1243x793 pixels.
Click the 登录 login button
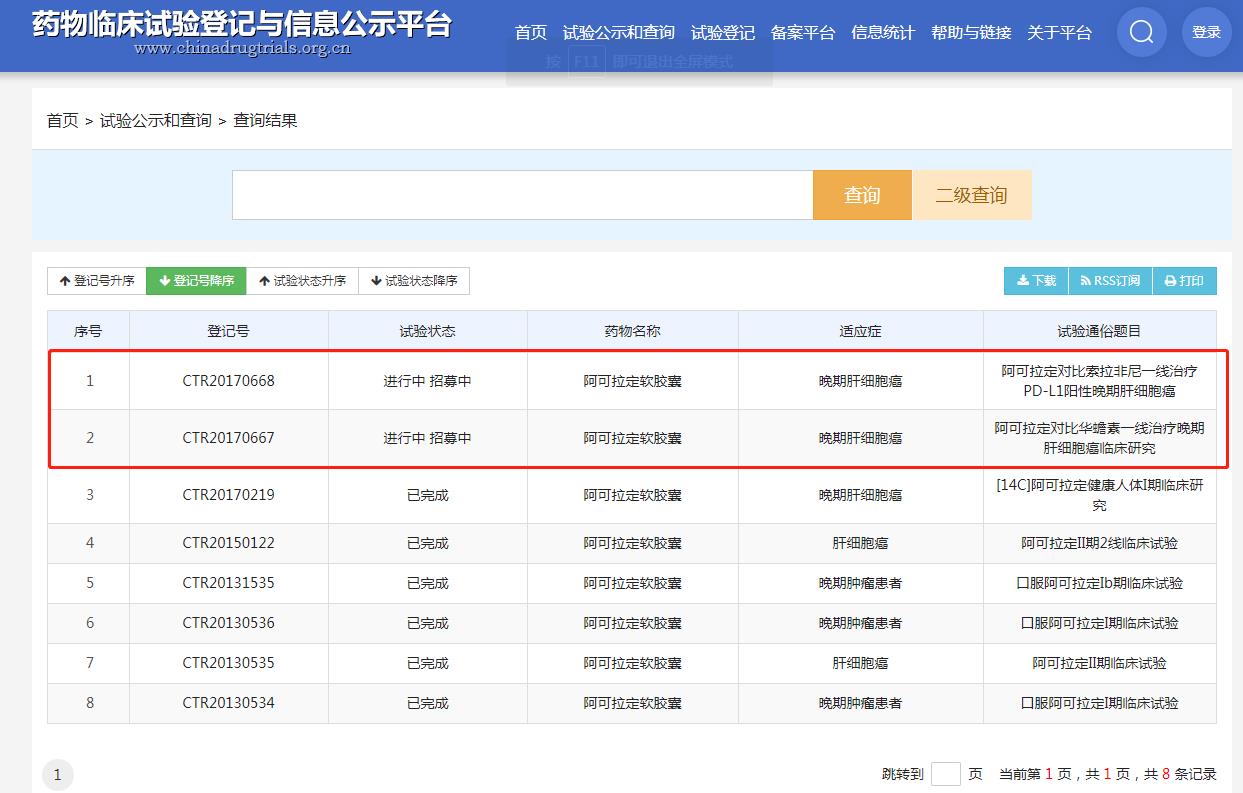pyautogui.click(x=1206, y=32)
